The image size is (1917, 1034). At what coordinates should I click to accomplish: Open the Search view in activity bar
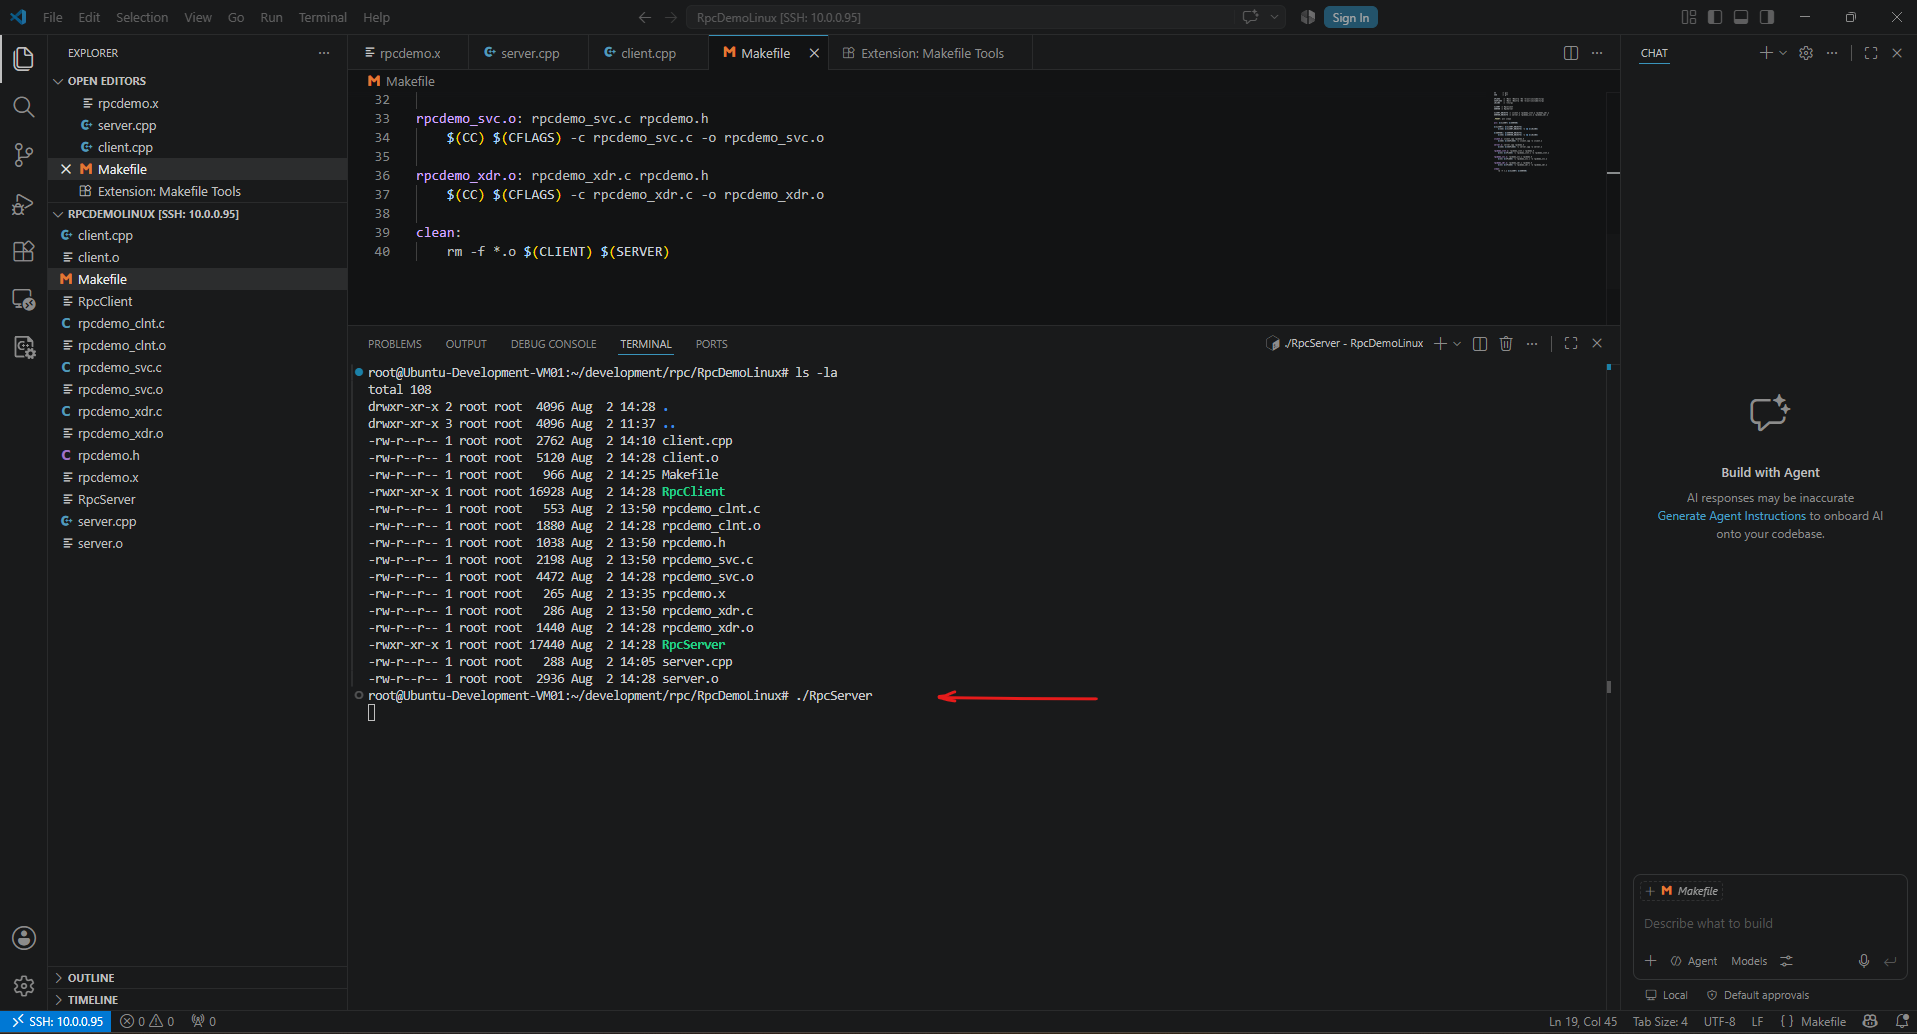click(24, 107)
